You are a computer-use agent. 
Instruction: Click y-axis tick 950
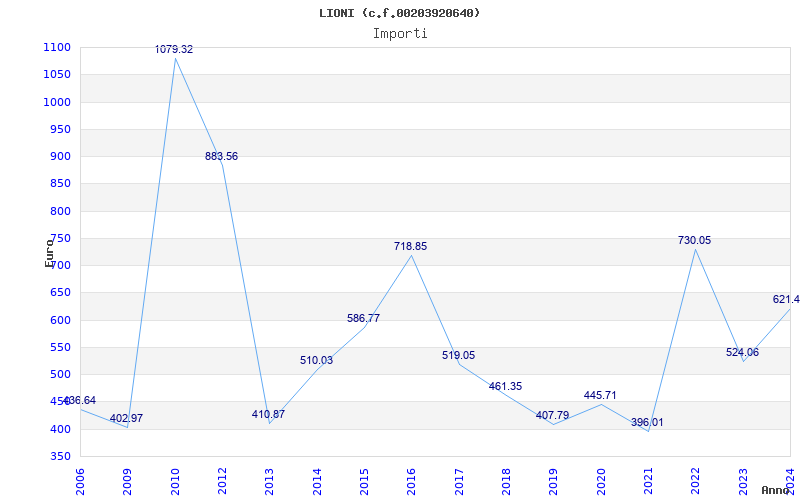point(63,129)
